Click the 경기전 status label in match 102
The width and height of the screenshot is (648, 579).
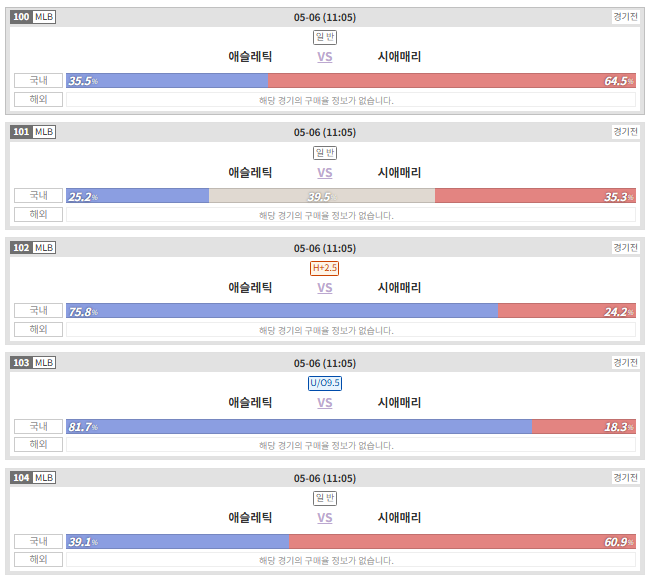click(625, 248)
